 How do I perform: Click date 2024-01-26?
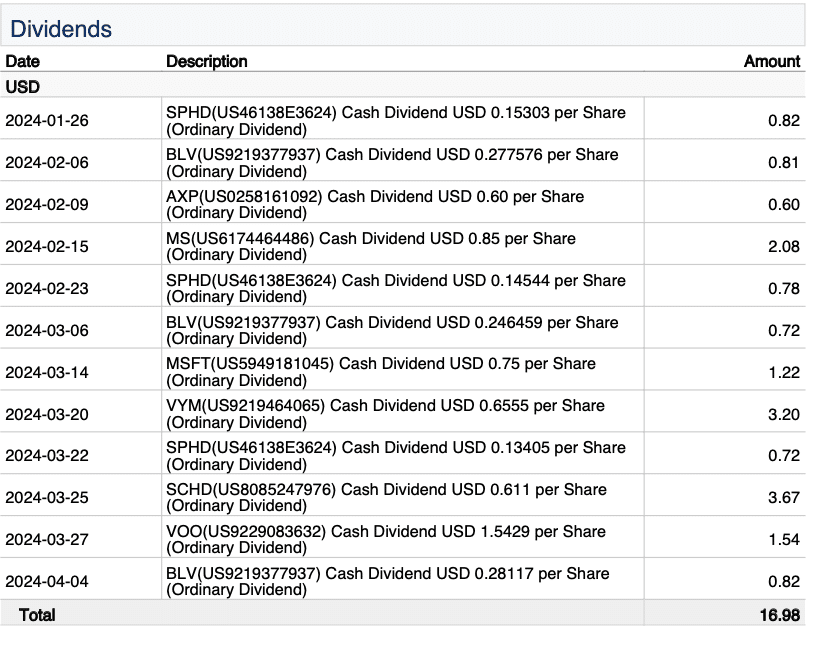[47, 121]
